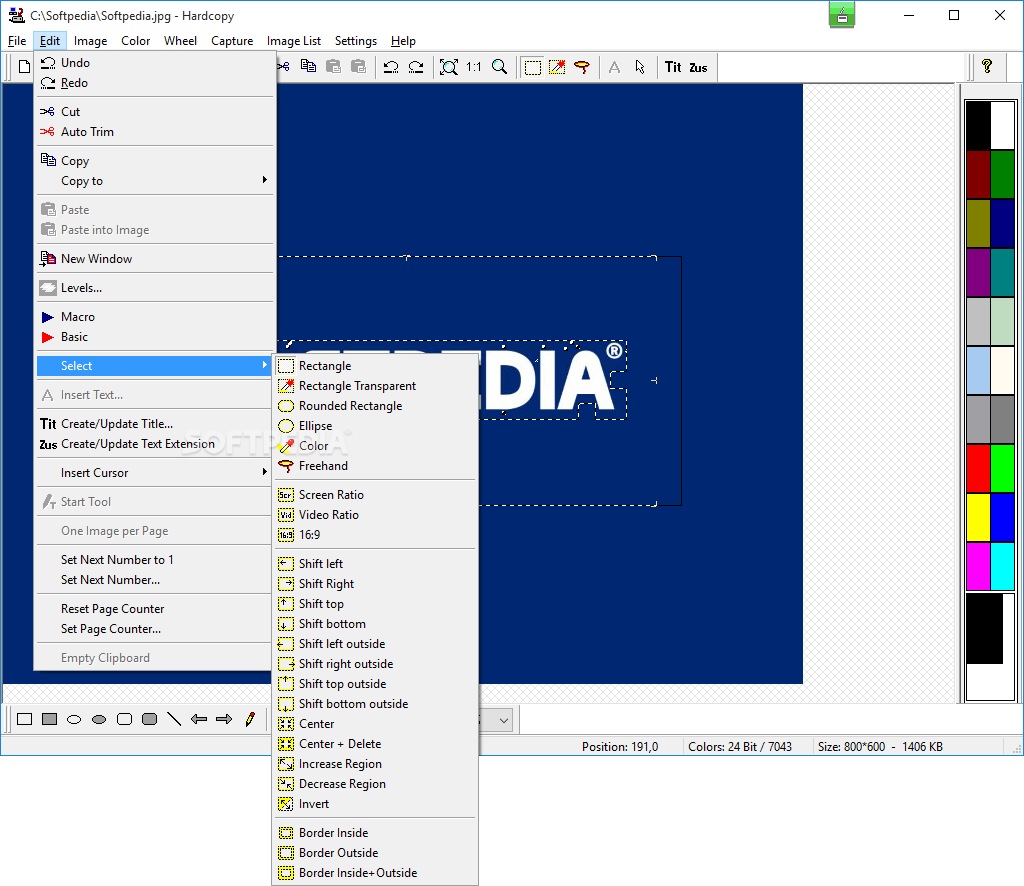Image resolution: width=1024 pixels, height=886 pixels.
Task: Pick the yellow color swatch
Action: tap(978, 517)
